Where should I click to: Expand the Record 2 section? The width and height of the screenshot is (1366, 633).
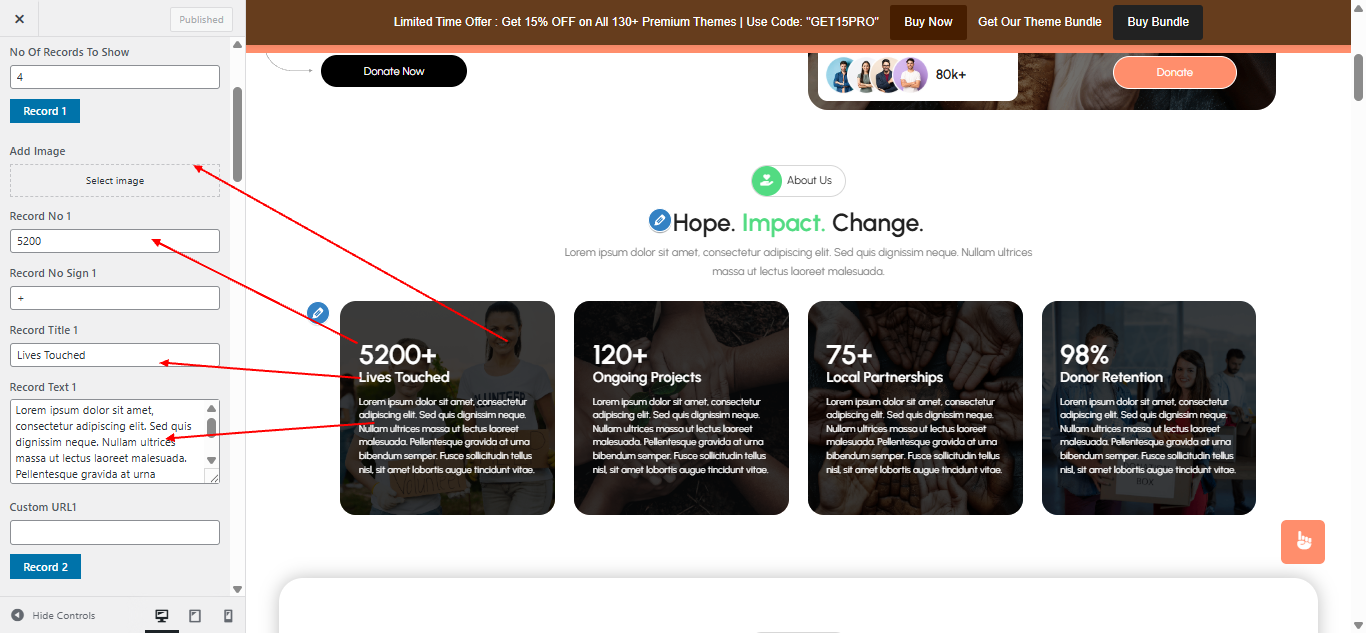45,567
